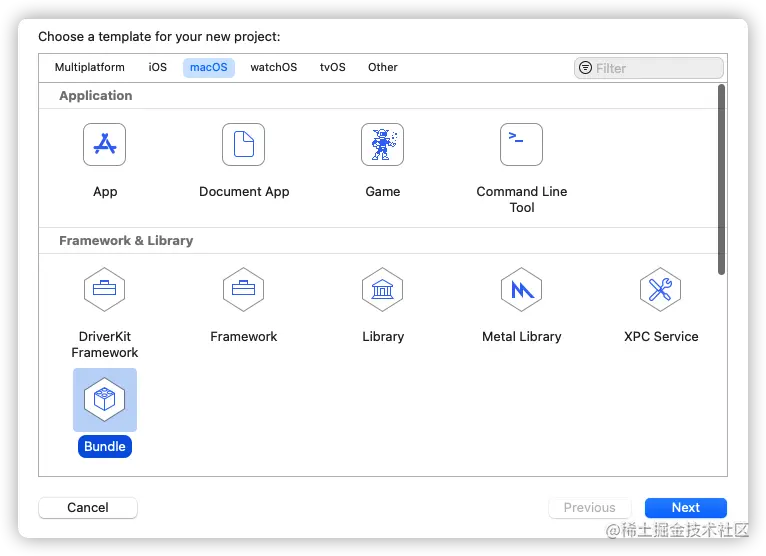Choose the Document App template icon

click(x=243, y=145)
